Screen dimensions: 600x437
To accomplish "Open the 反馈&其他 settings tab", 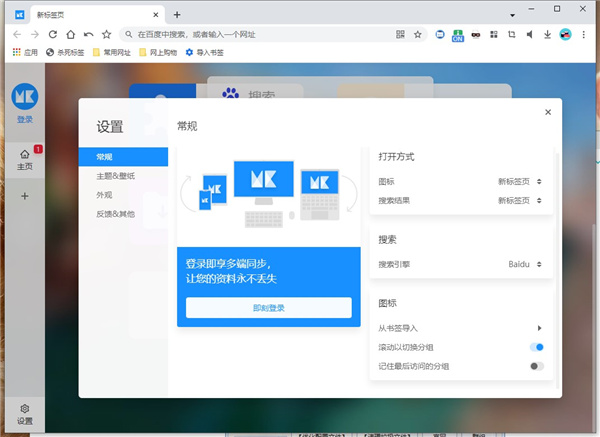I will (115, 214).
